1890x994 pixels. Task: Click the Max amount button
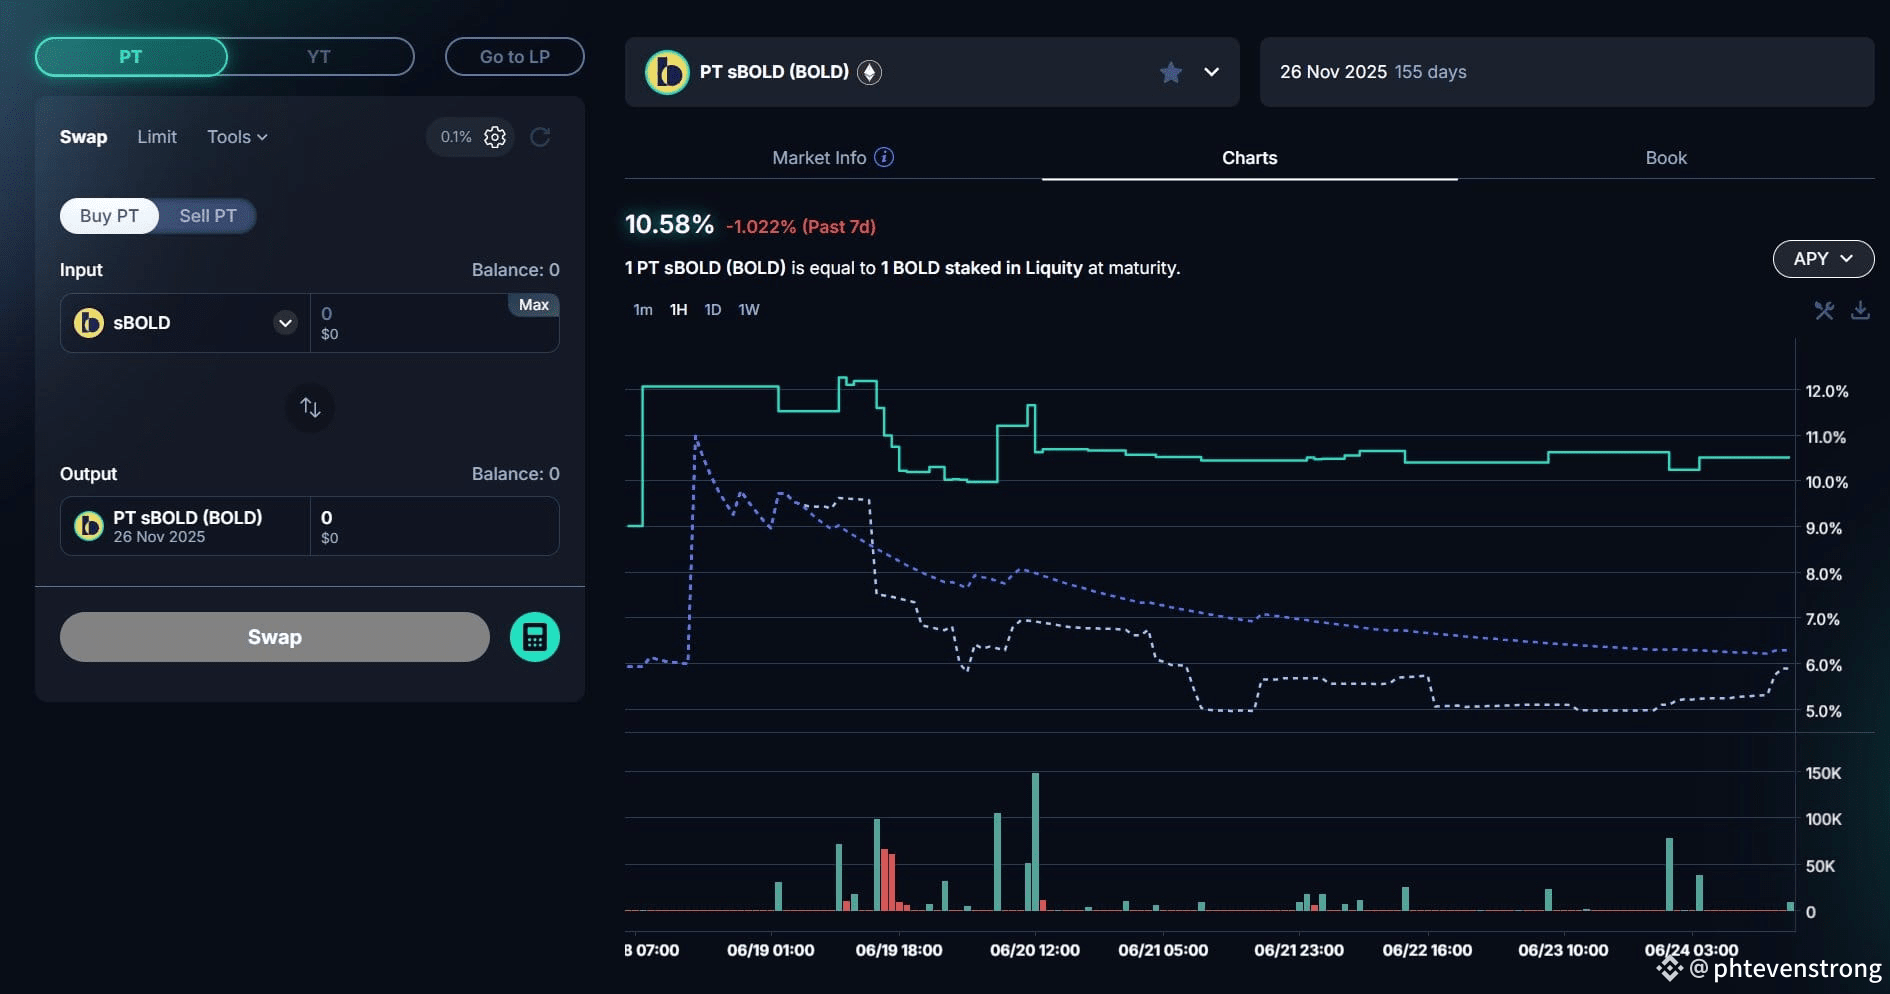(x=533, y=305)
